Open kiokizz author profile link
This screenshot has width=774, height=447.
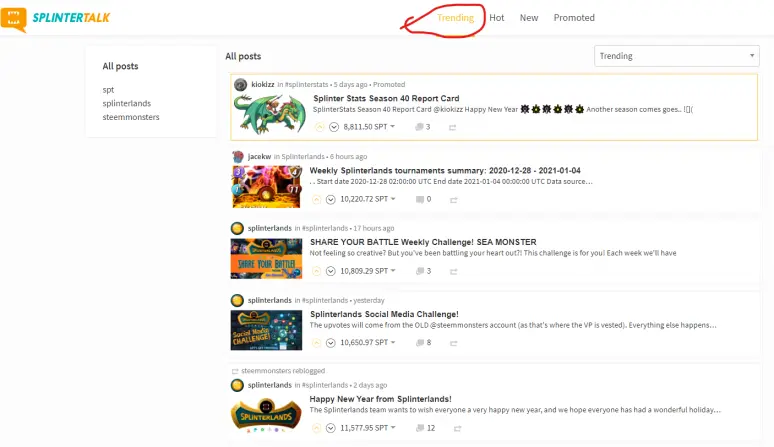[263, 84]
